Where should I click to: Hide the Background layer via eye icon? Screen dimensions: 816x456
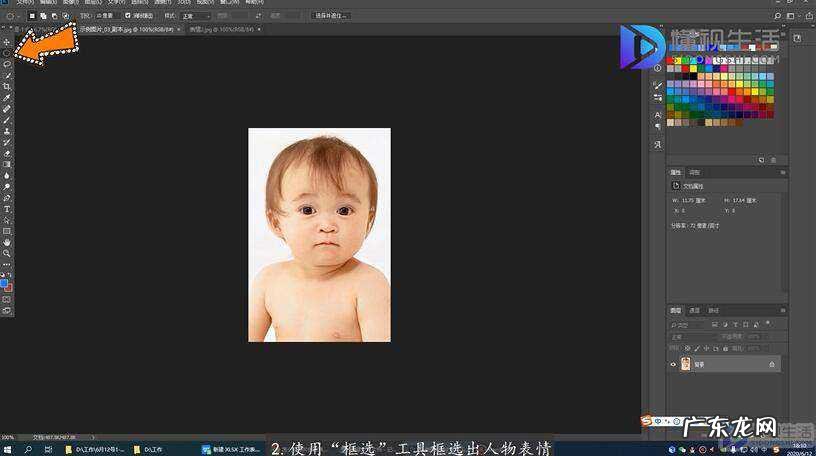pyautogui.click(x=673, y=365)
